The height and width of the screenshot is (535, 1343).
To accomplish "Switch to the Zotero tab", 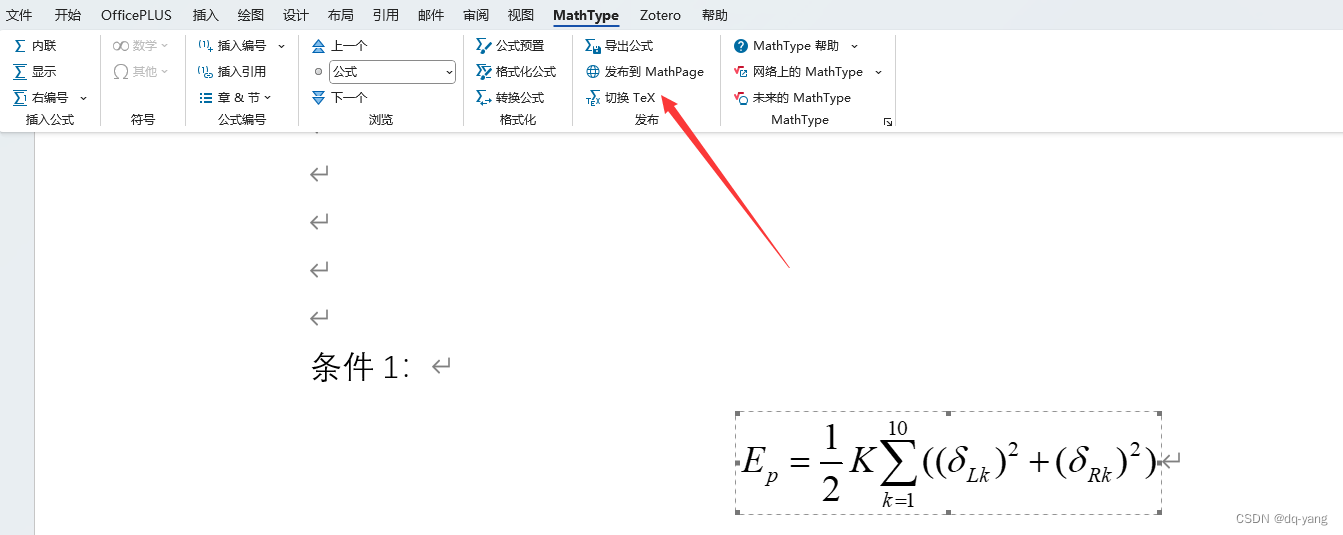I will pyautogui.click(x=660, y=15).
